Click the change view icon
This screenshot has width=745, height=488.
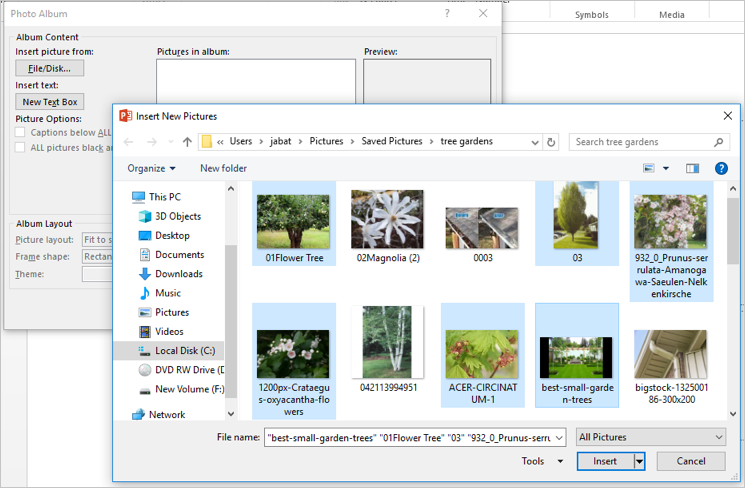[649, 169]
